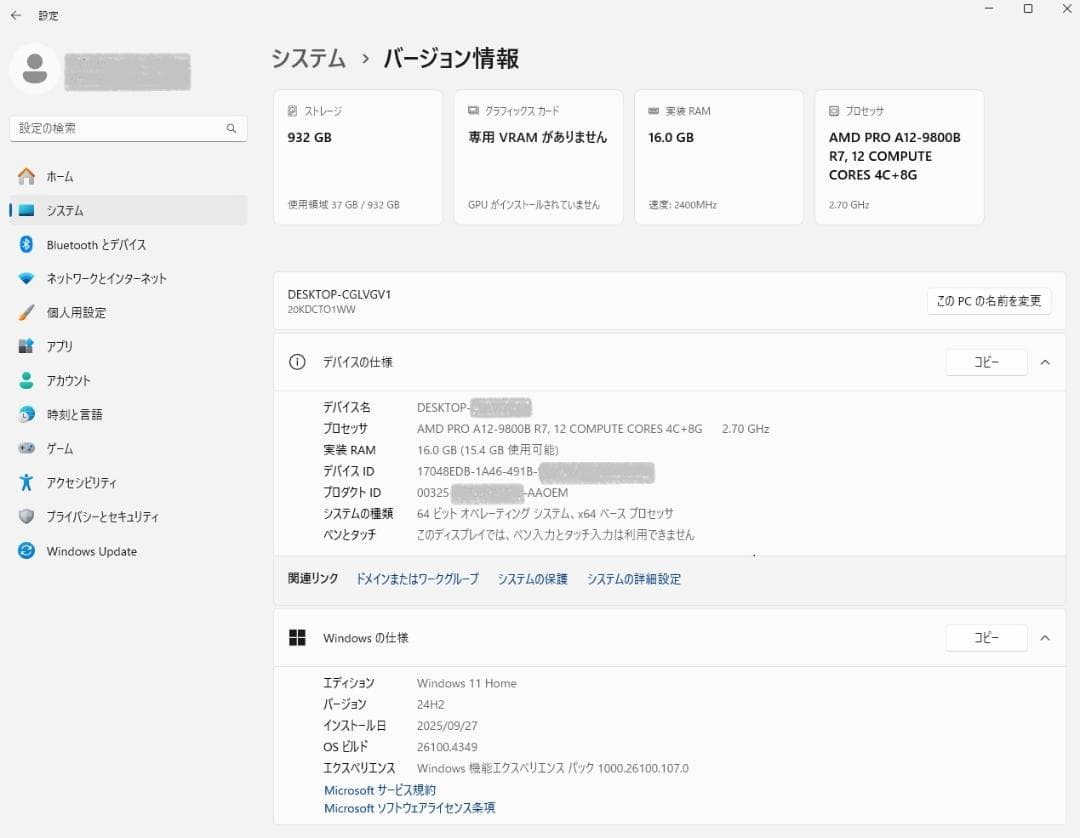Collapse the Windows の仕様 section chevron
1080x838 pixels.
[x=1045, y=638]
